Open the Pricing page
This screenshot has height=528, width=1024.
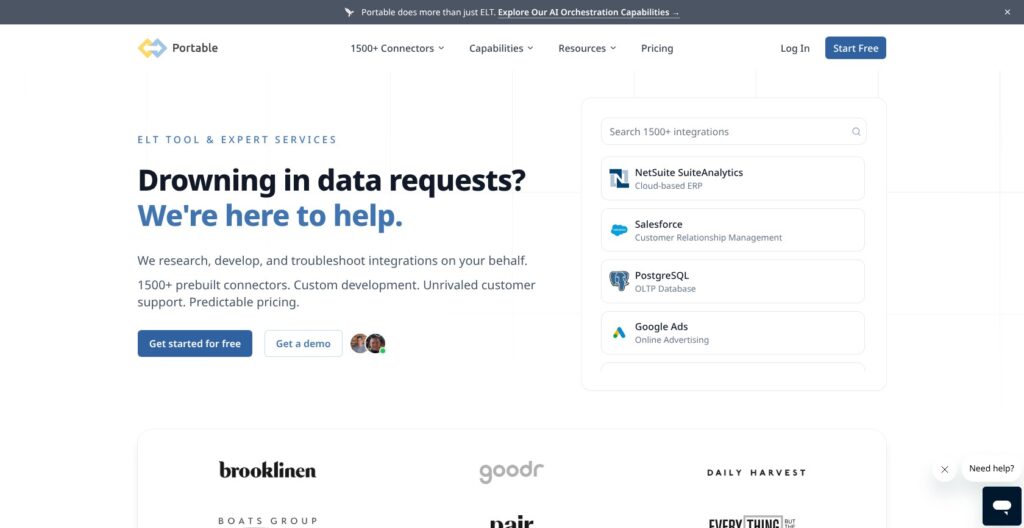657,48
